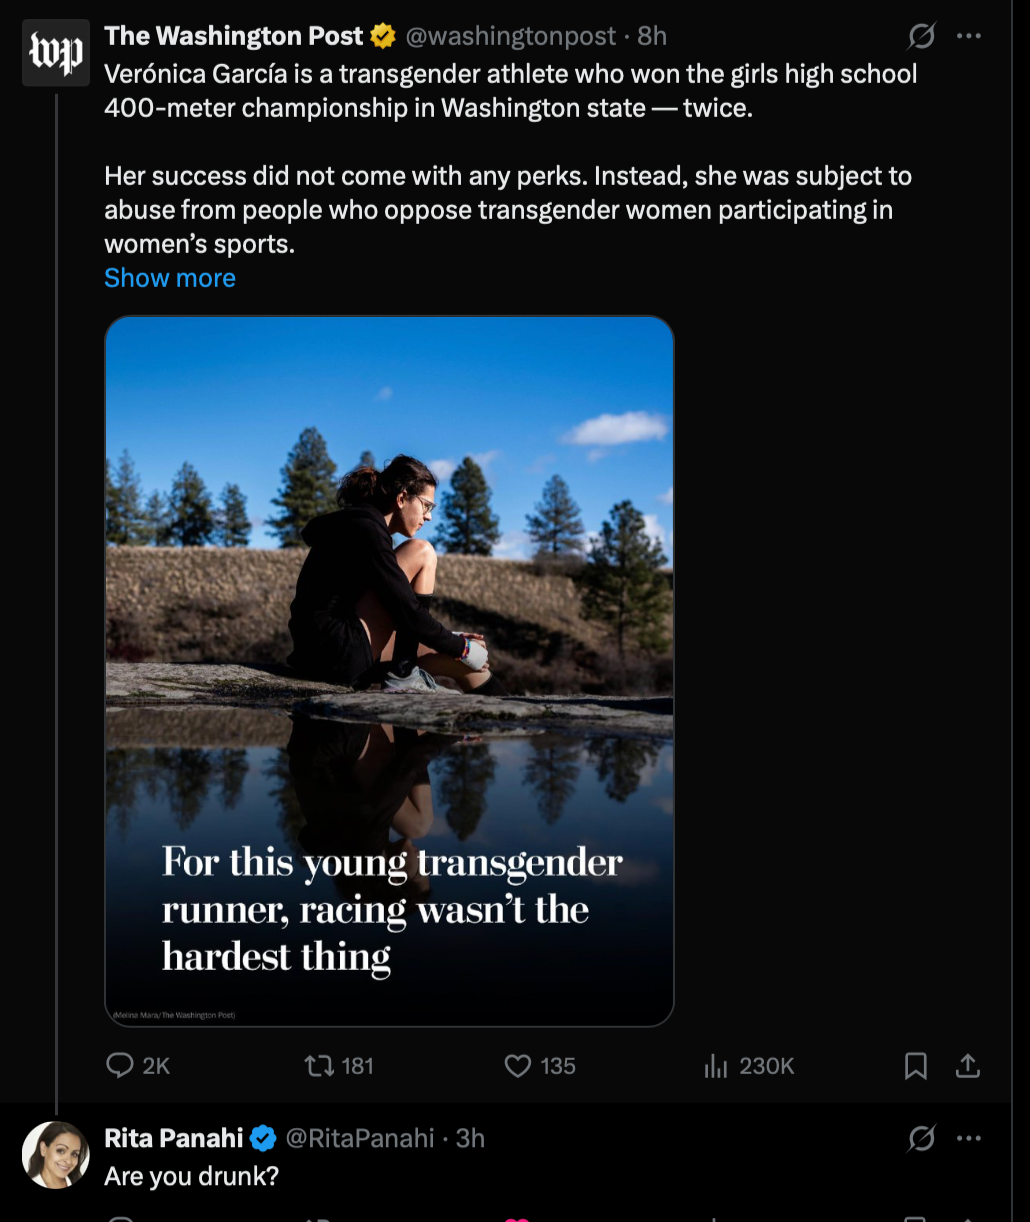1030x1222 pixels.
Task: View the 230K impressions analytics
Action: (x=716, y=1066)
